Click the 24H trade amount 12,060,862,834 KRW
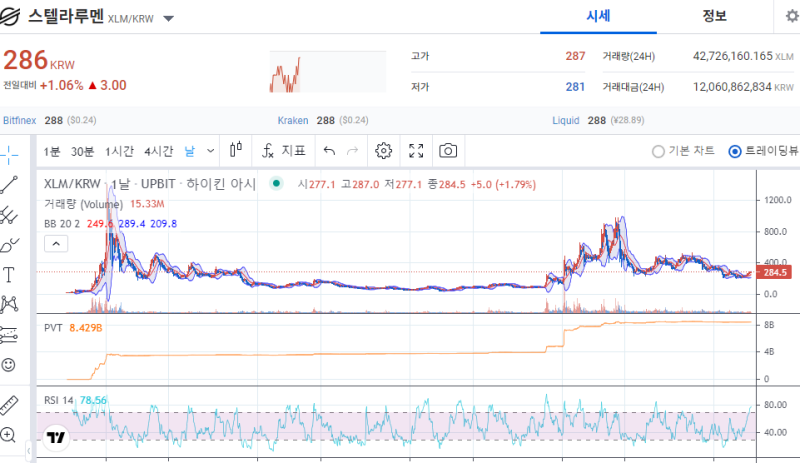This screenshot has width=800, height=463. coord(743,87)
